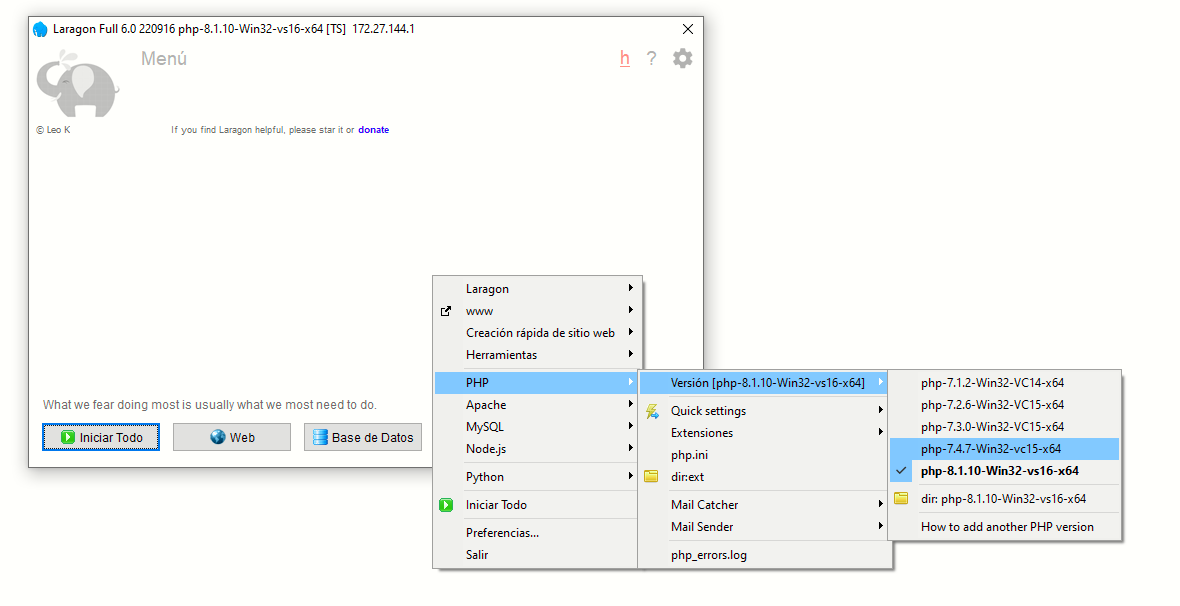1180x606 pixels.
Task: Click How to add another PHP version
Action: click(1007, 527)
